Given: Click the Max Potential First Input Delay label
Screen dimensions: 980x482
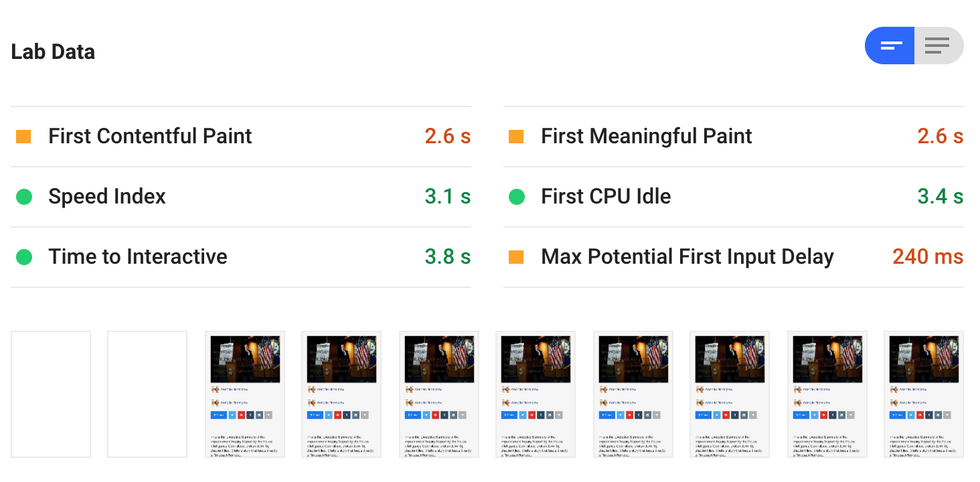Looking at the screenshot, I should click(687, 257).
